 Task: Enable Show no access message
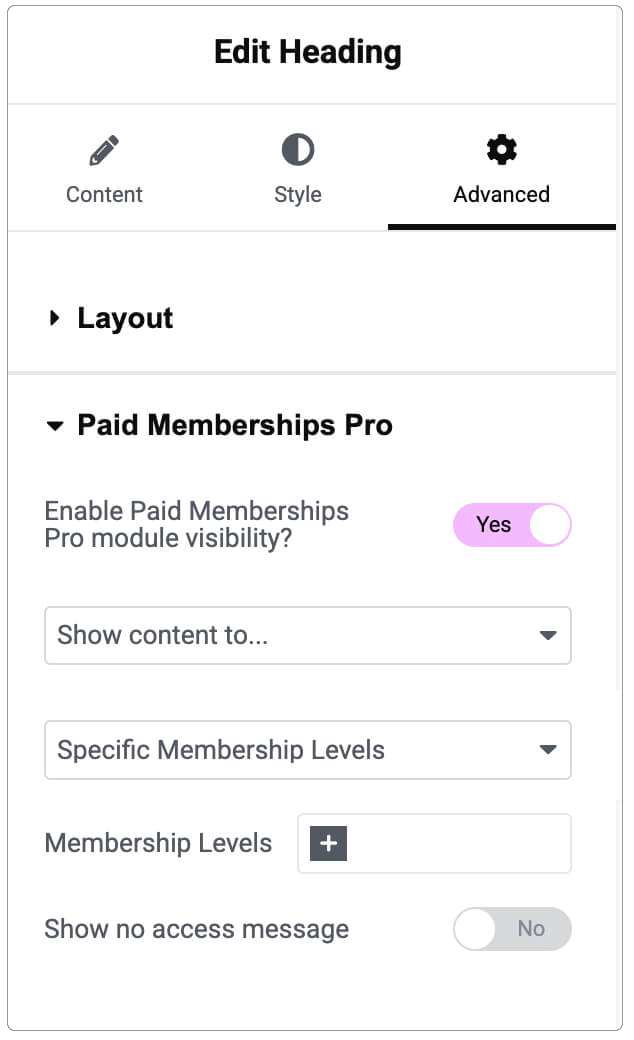512,929
